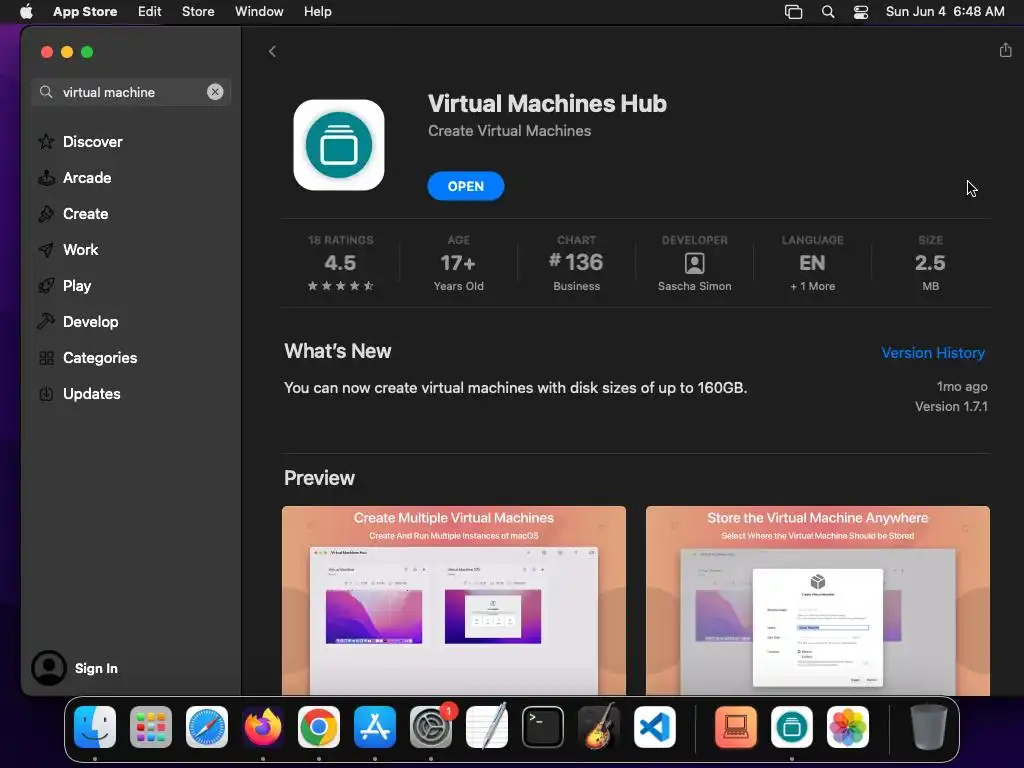Click the virtual machine search field
Viewport: 1024px width, 768px height.
131,92
